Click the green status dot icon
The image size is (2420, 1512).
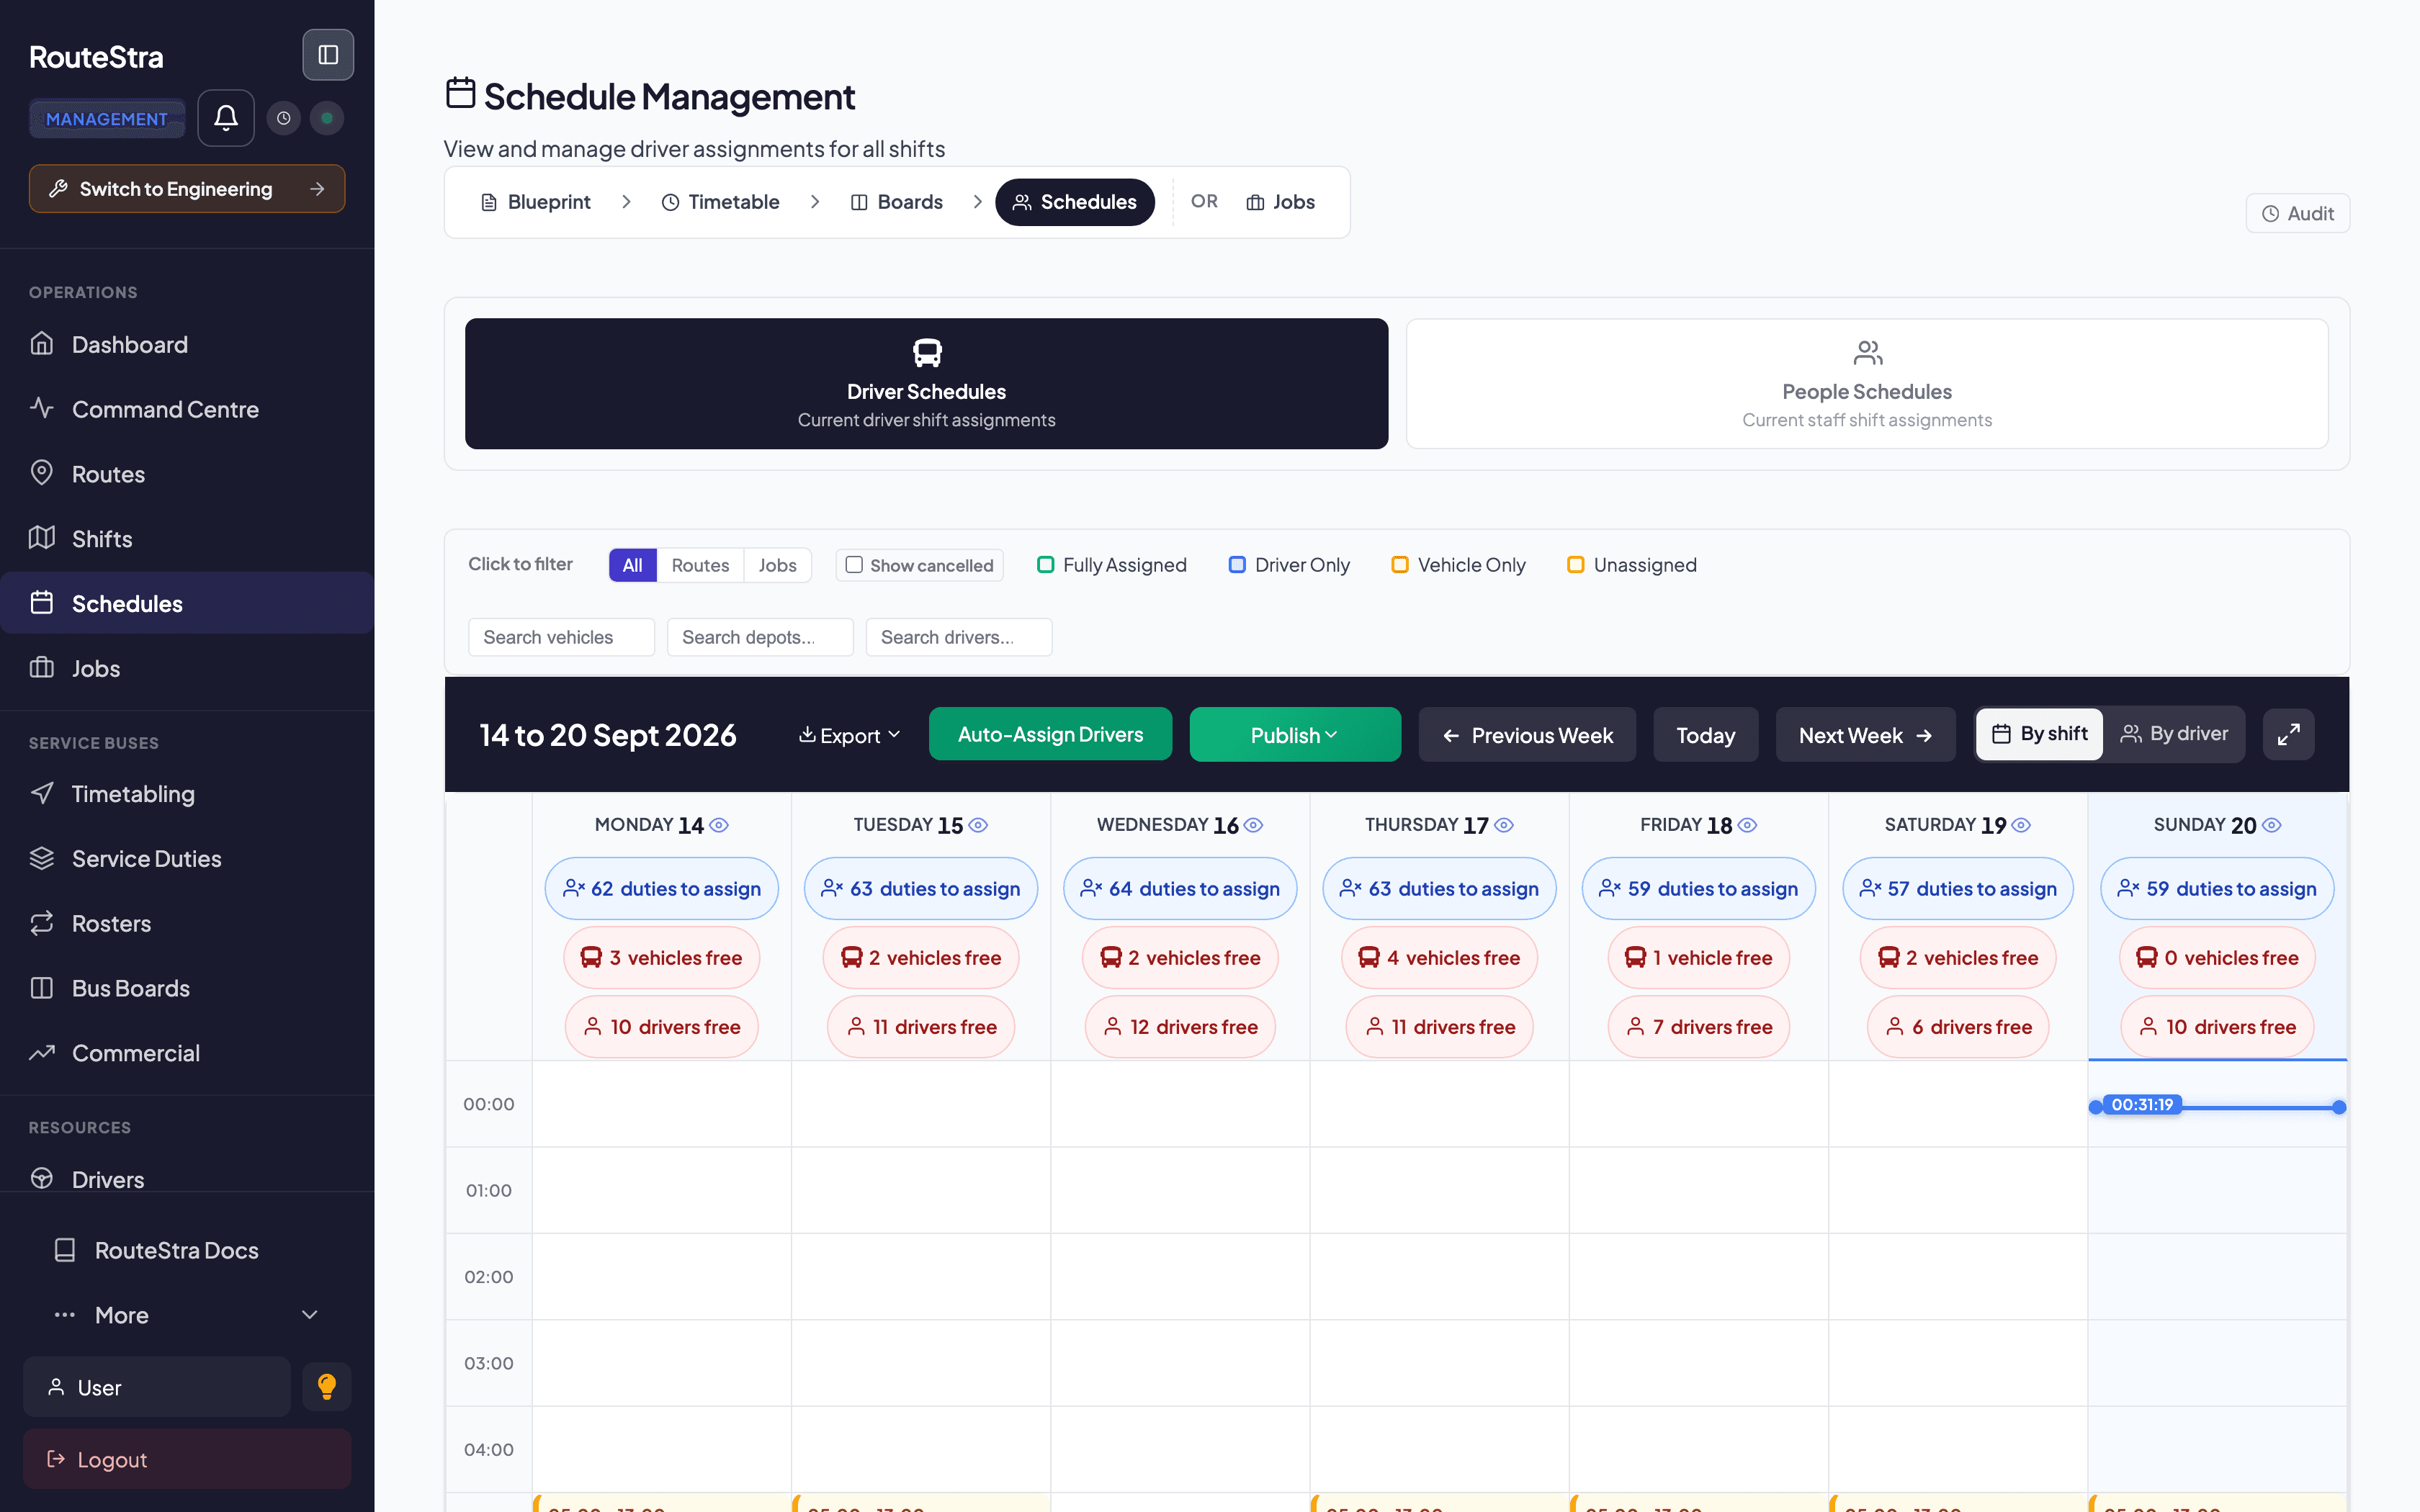click(327, 118)
